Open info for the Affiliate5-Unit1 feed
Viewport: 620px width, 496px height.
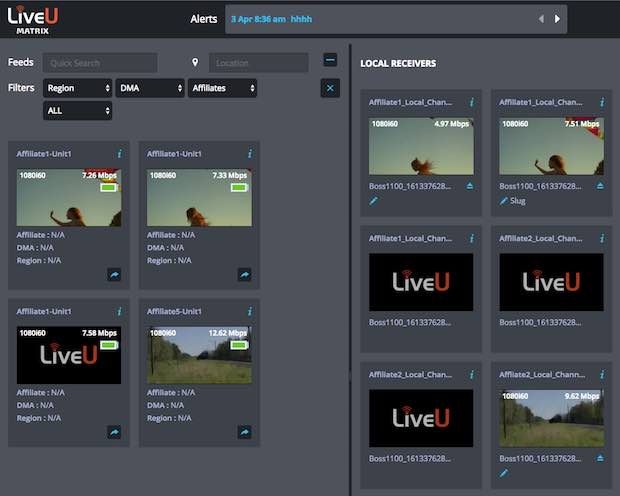pos(250,312)
